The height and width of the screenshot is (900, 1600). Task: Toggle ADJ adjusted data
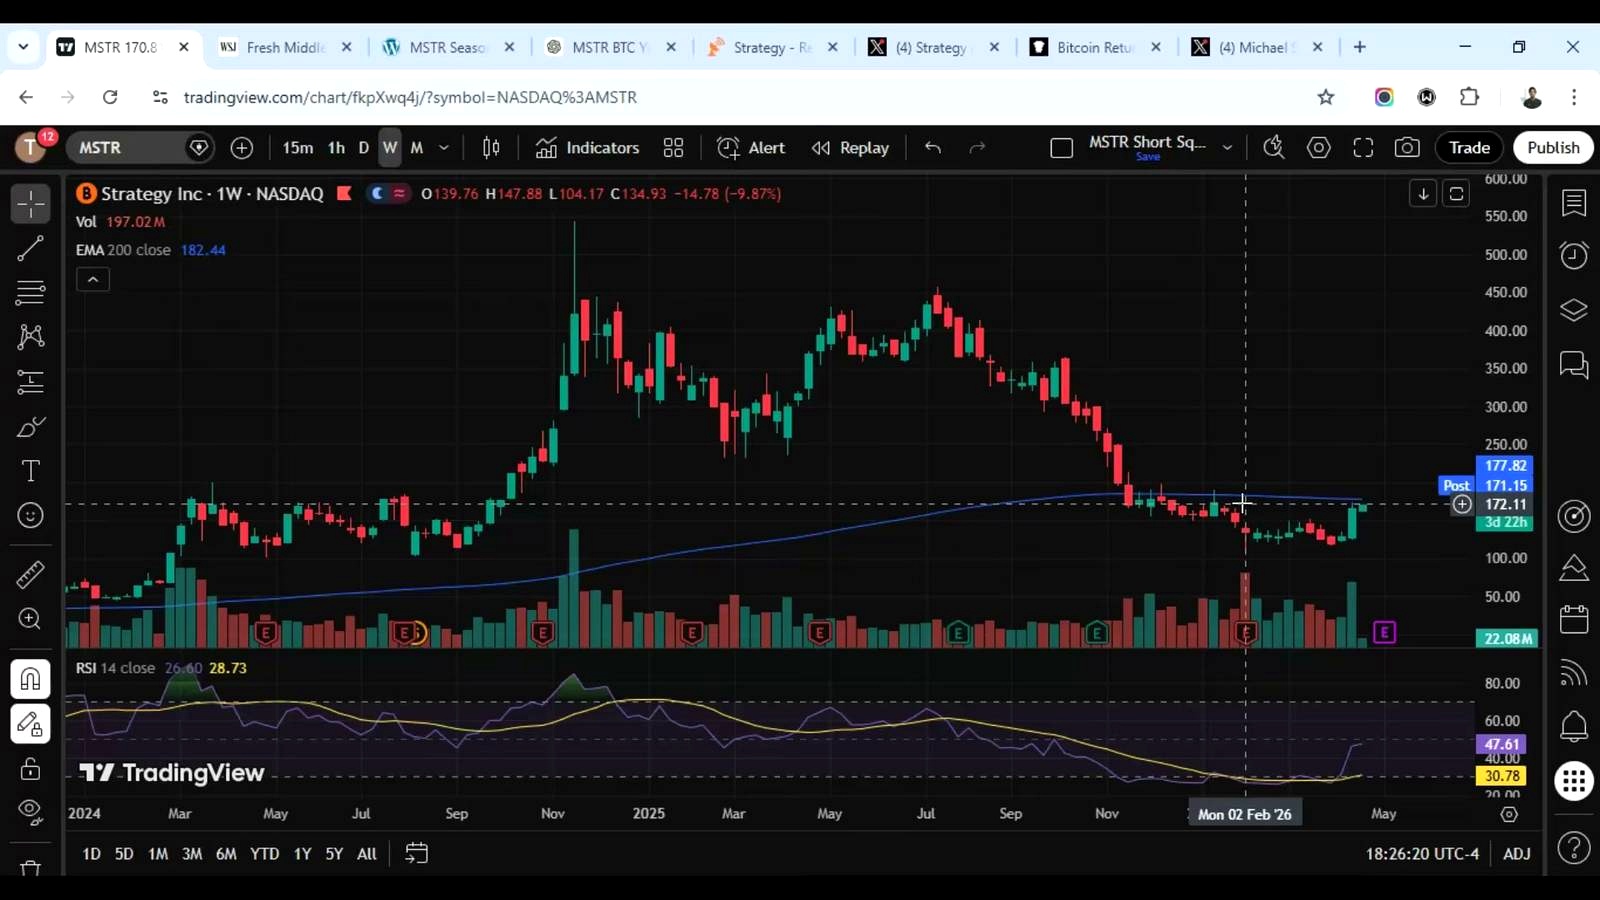[x=1517, y=854]
